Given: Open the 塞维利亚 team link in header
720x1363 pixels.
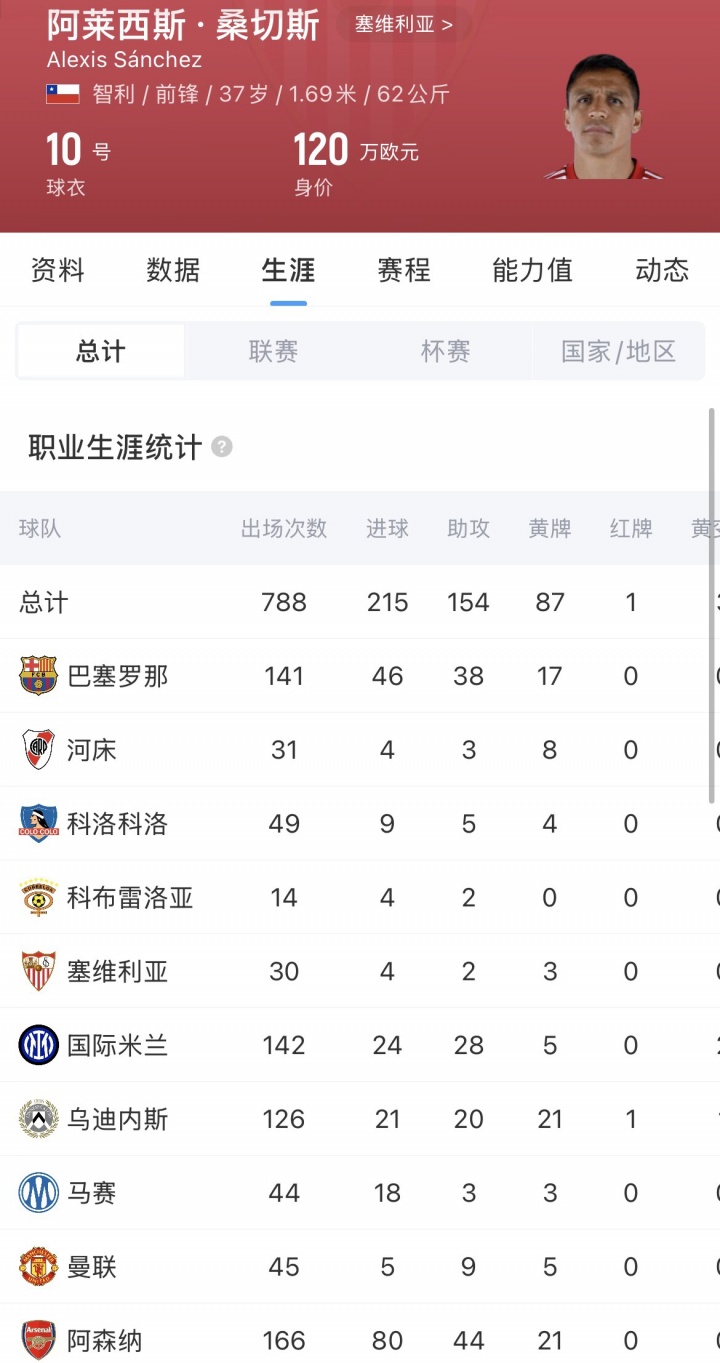Looking at the screenshot, I should click(403, 24).
